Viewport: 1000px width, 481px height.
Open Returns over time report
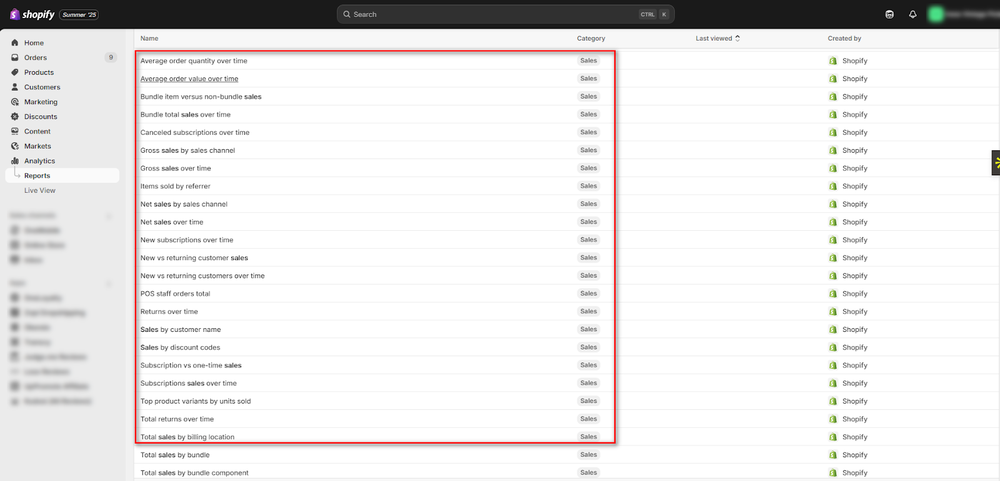point(169,311)
